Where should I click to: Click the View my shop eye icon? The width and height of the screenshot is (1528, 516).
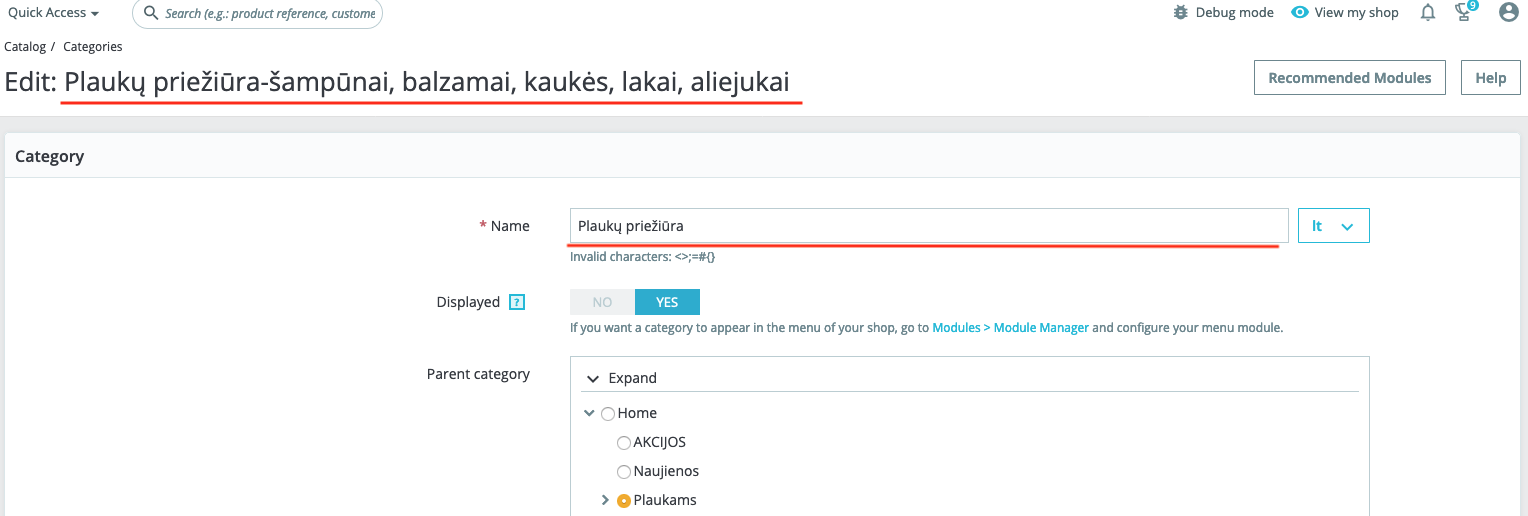(1300, 13)
